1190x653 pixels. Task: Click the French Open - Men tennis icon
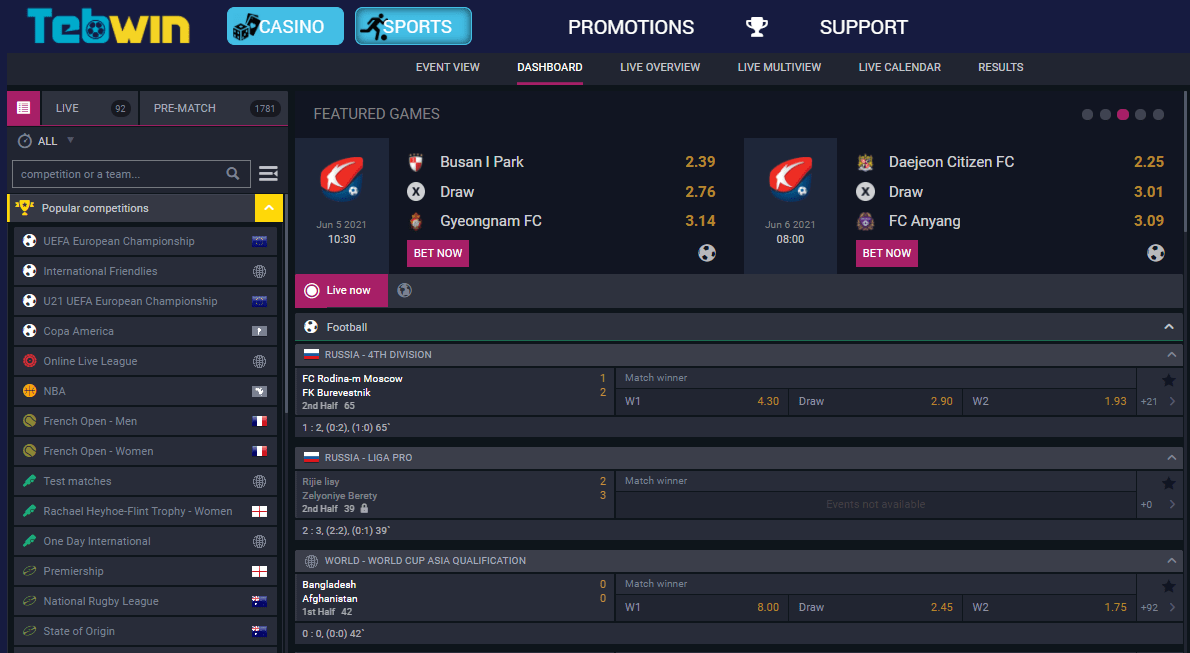click(30, 421)
